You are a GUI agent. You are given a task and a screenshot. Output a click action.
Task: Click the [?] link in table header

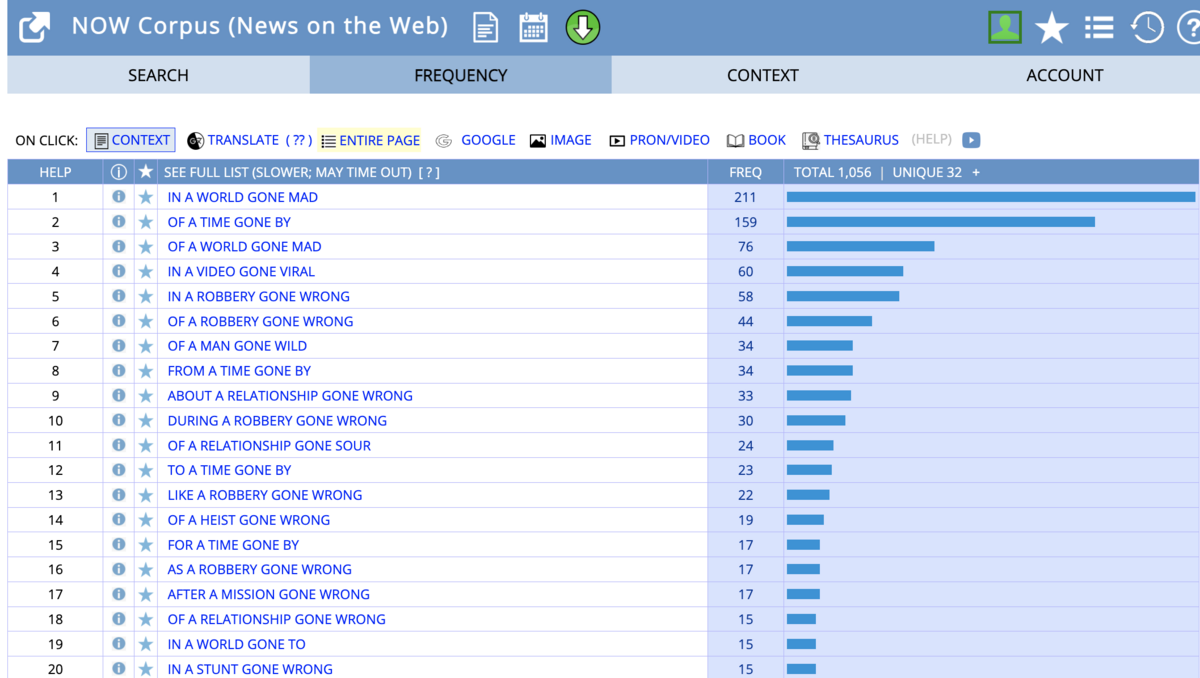(x=429, y=172)
